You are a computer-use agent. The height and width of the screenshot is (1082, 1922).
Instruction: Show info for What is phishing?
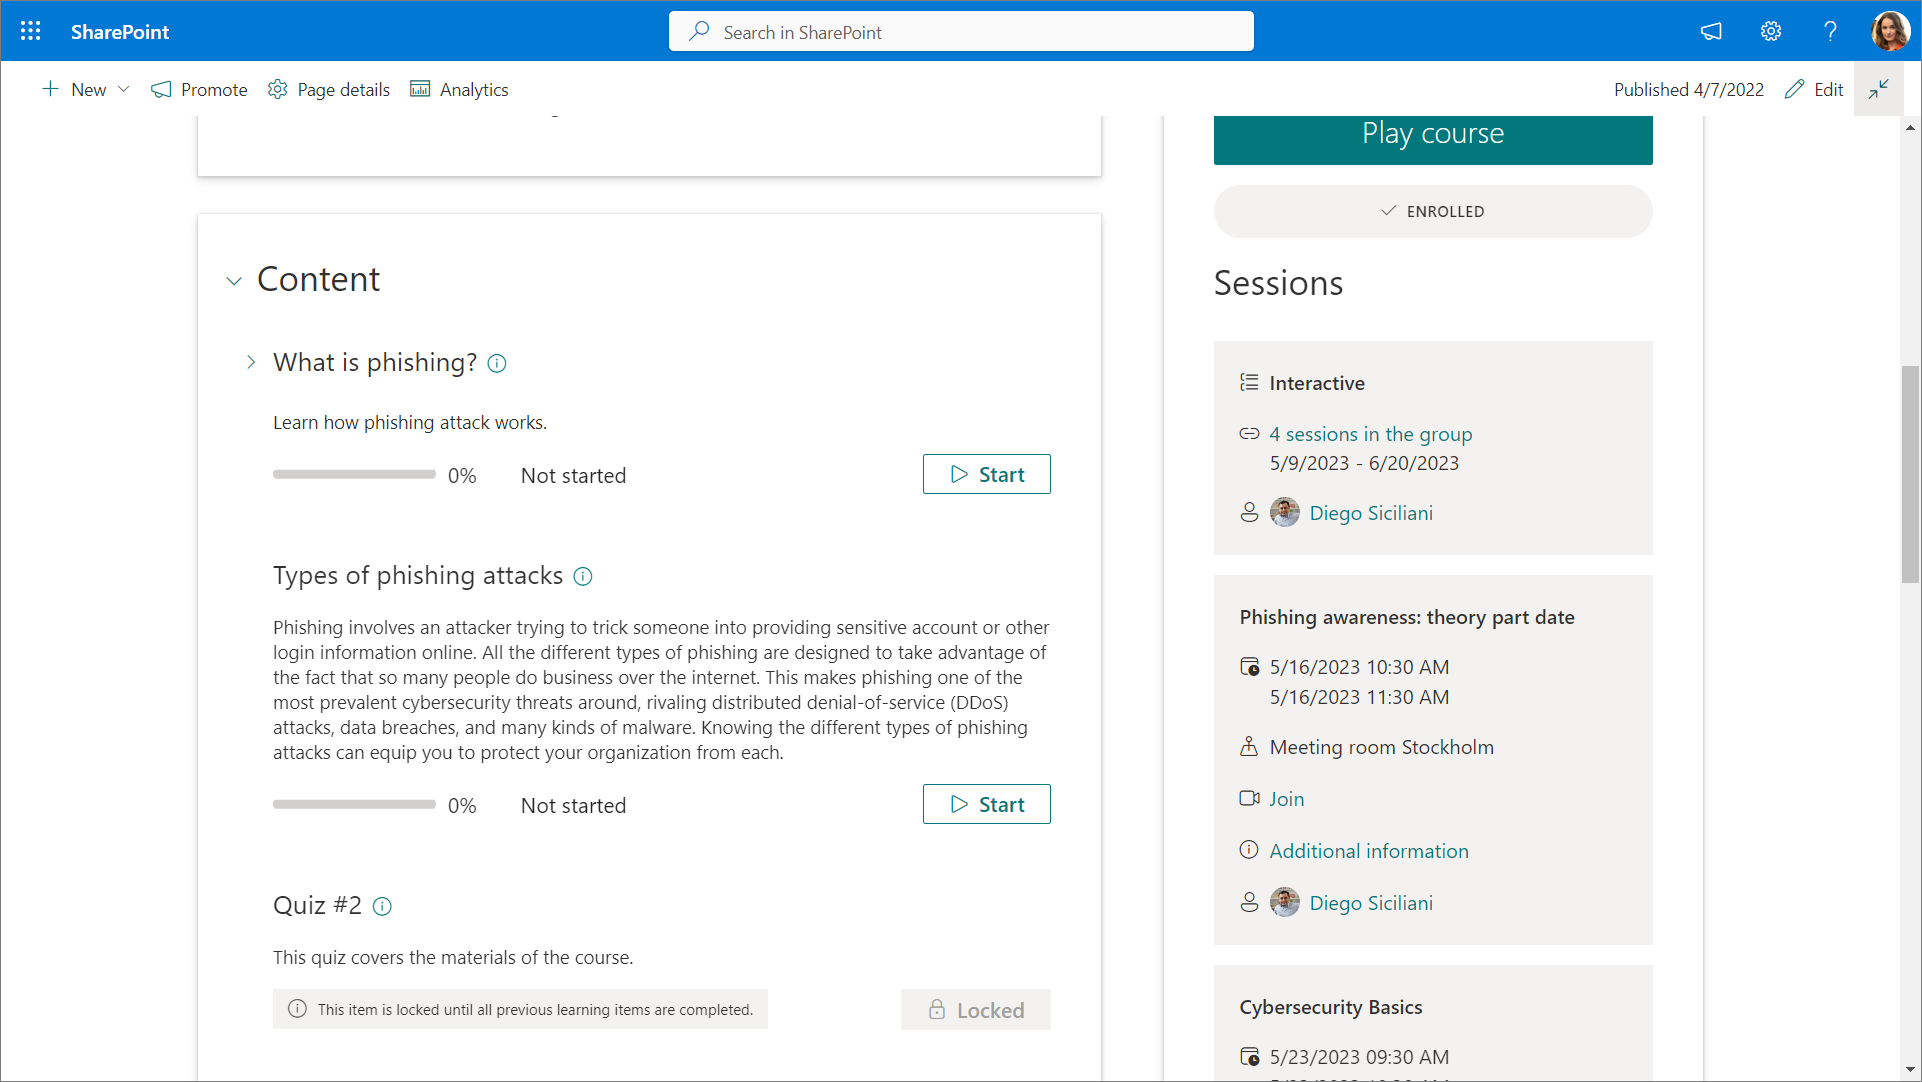click(x=497, y=364)
